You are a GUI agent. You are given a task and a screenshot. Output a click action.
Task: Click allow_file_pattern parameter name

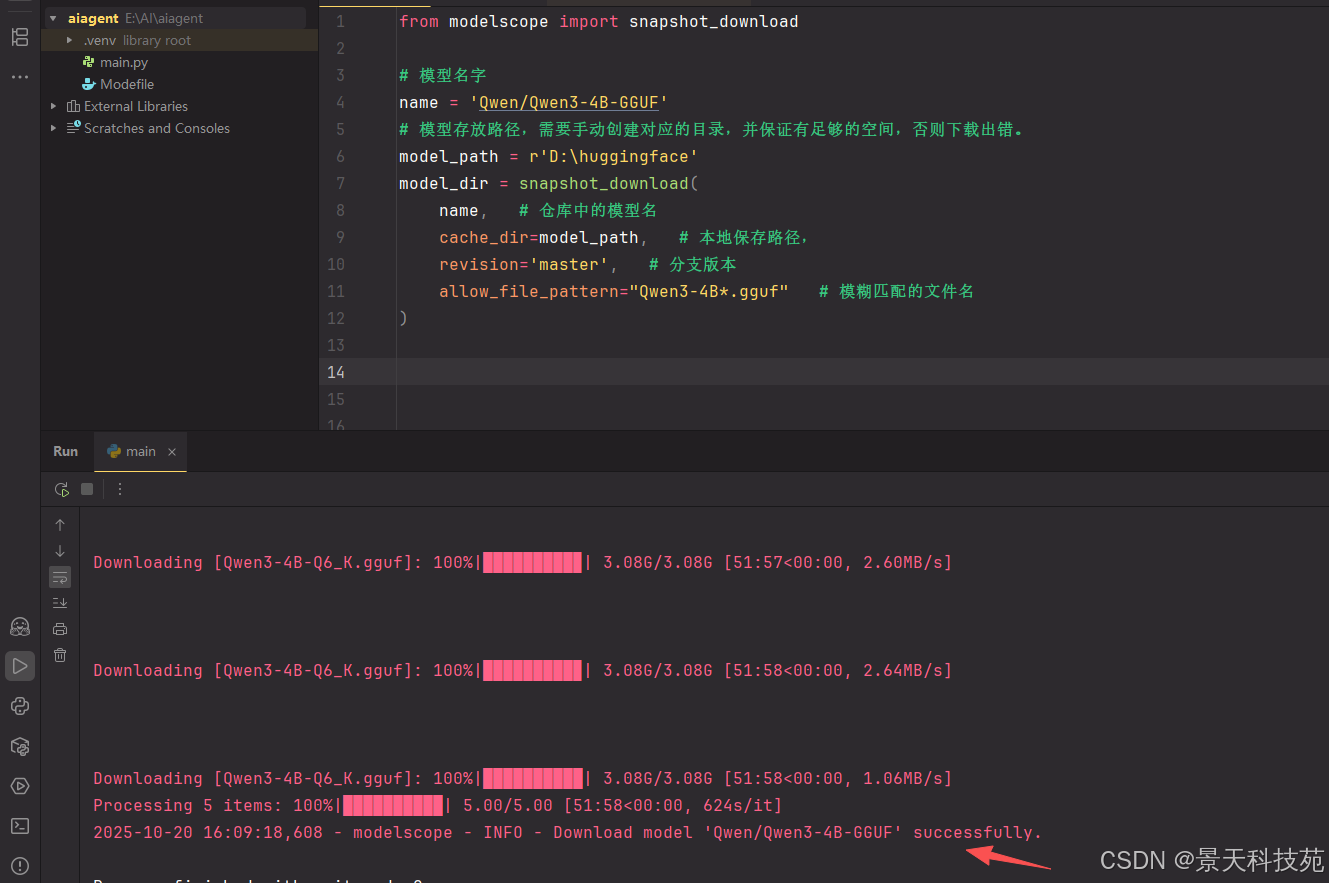(529, 291)
